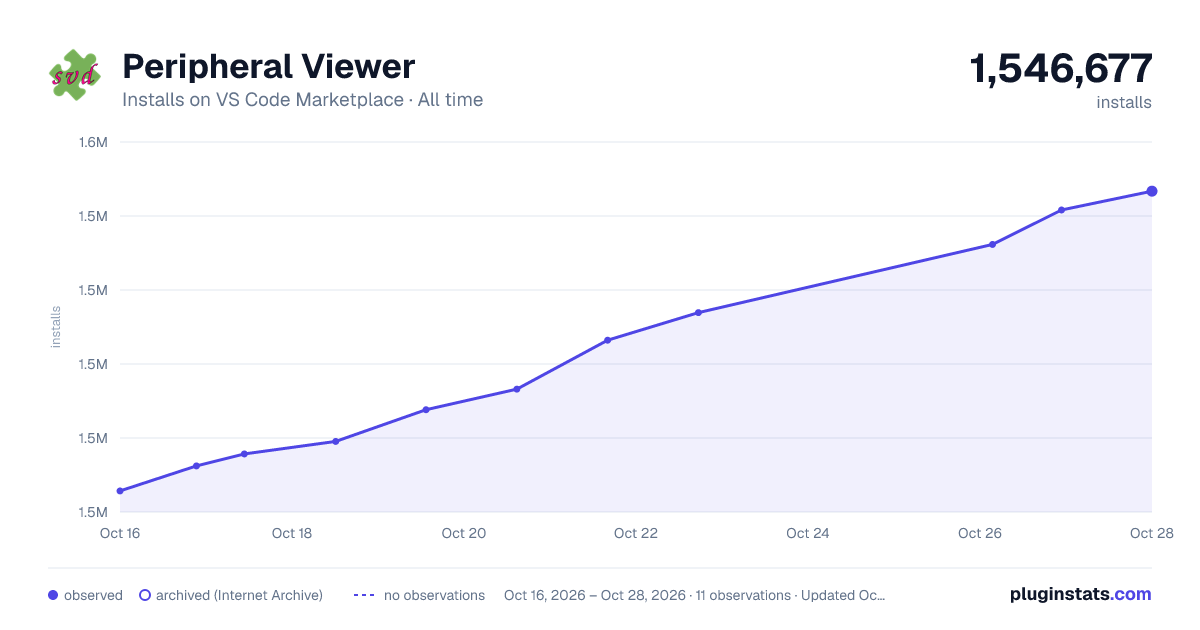This screenshot has width=1200, height=630.
Task: Click the vertical 'installs' y-axis title
Action: 56,327
